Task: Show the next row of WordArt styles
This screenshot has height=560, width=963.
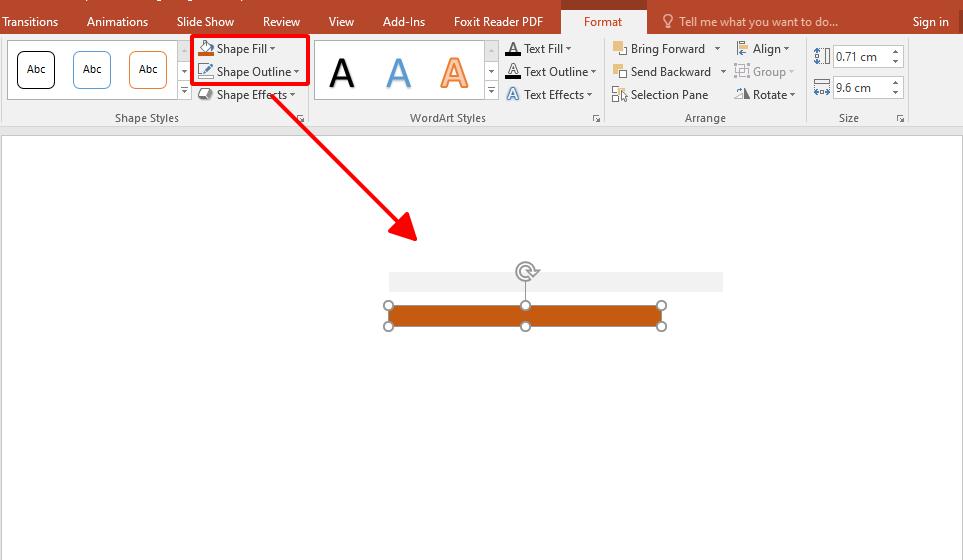Action: (x=491, y=72)
